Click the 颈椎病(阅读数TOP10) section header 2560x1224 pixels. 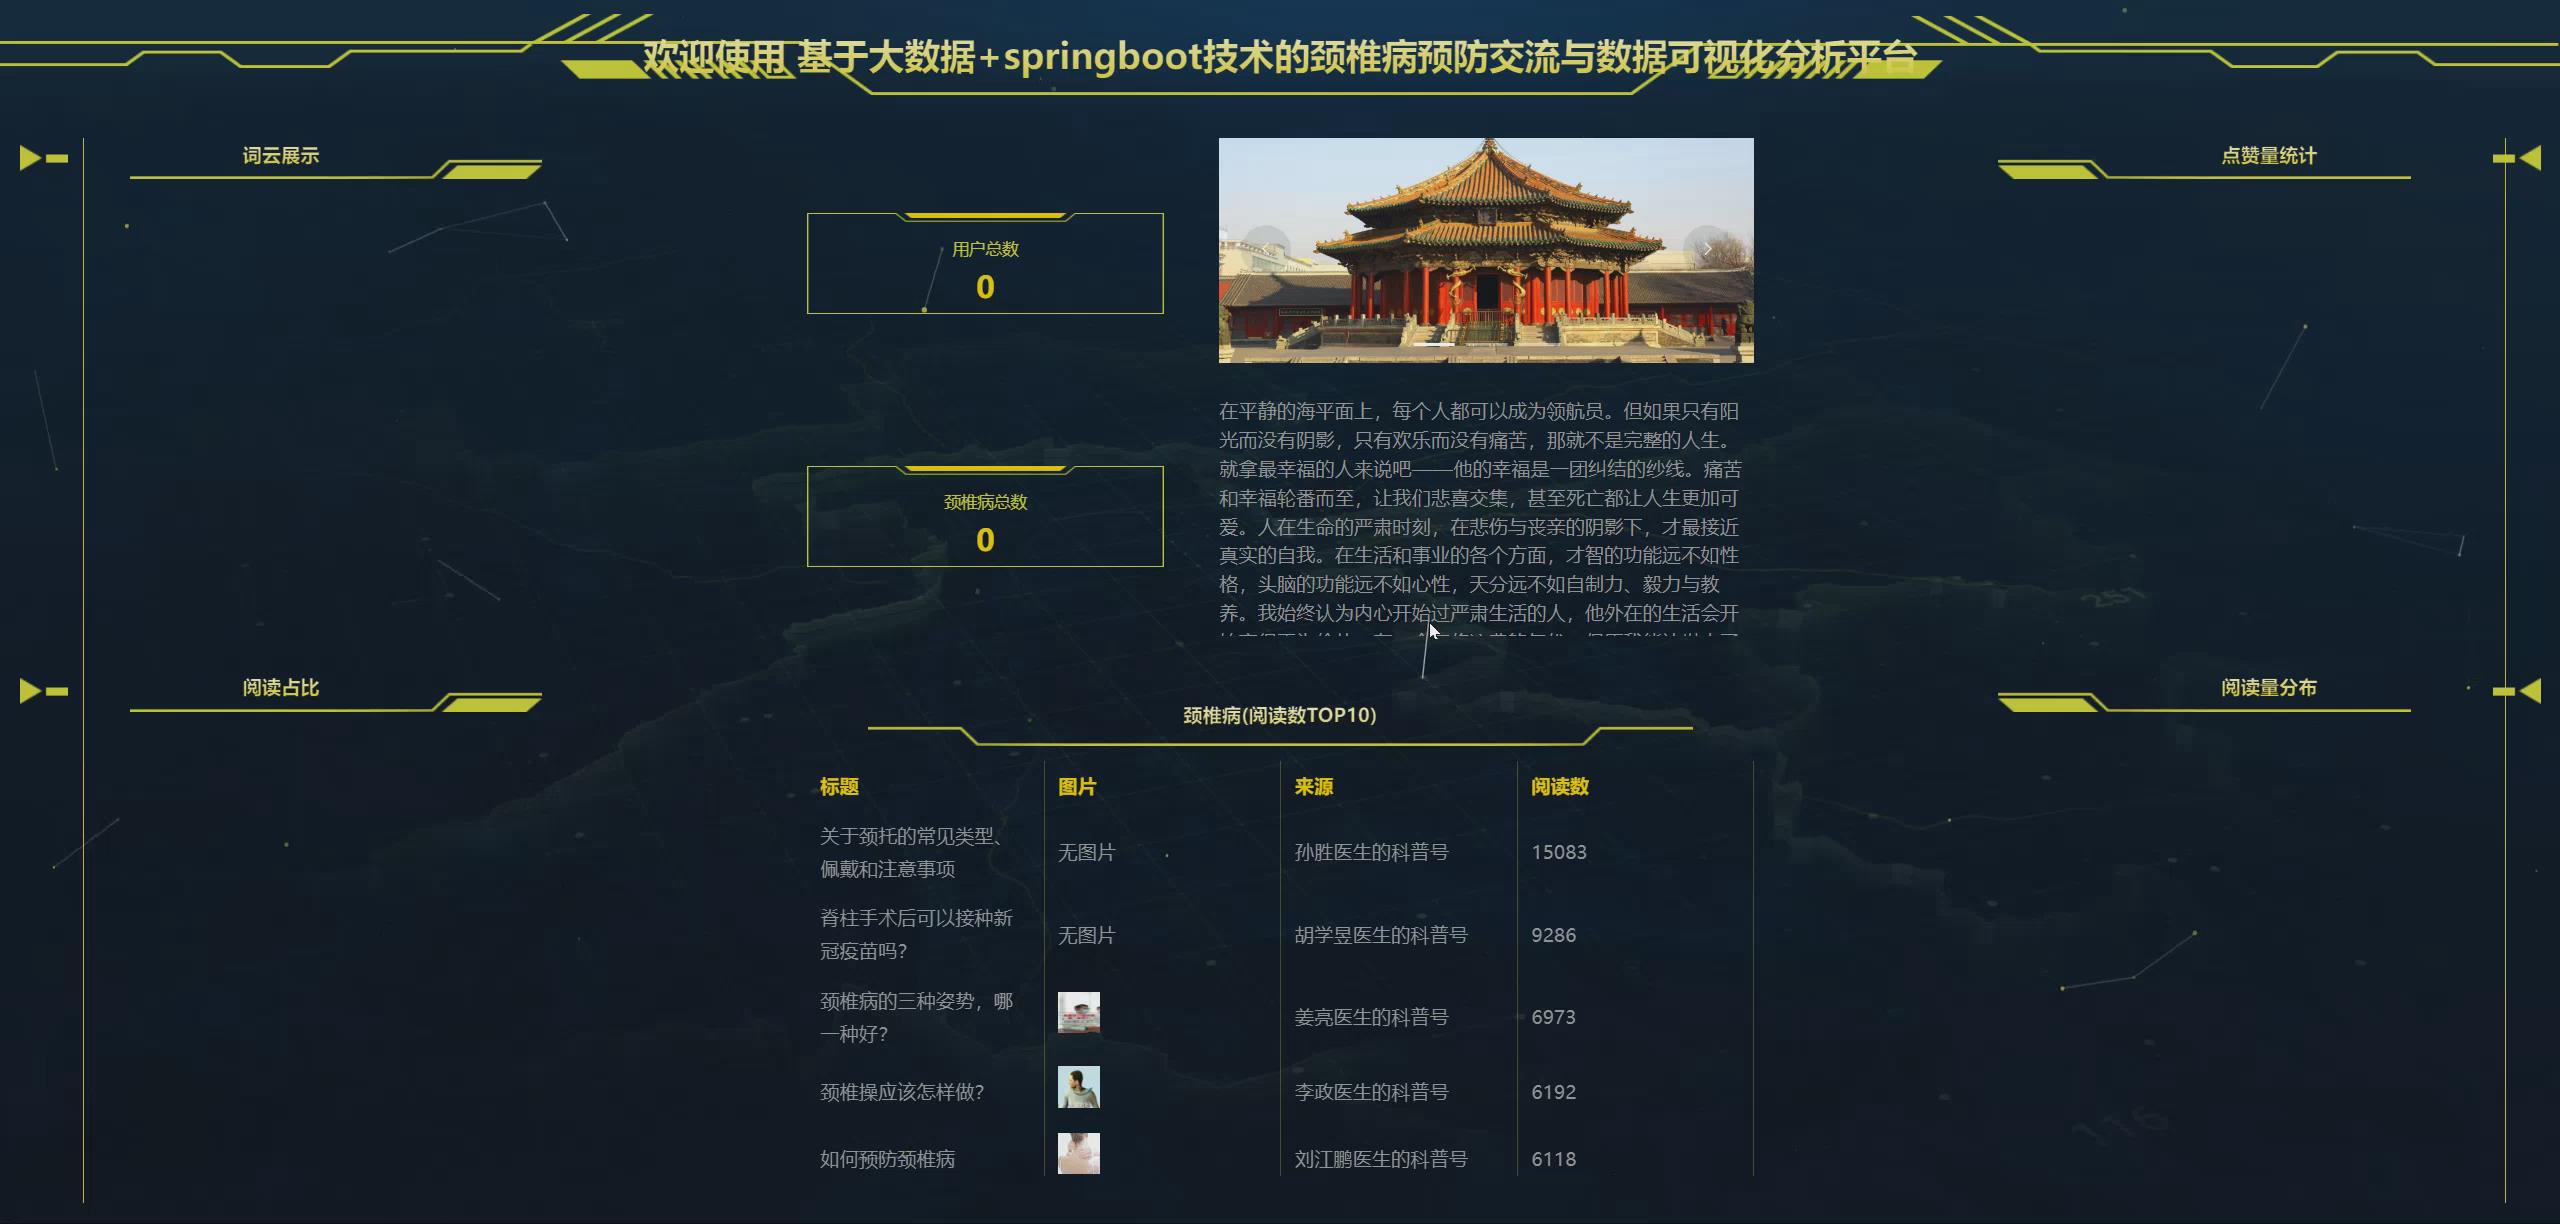coord(1278,716)
